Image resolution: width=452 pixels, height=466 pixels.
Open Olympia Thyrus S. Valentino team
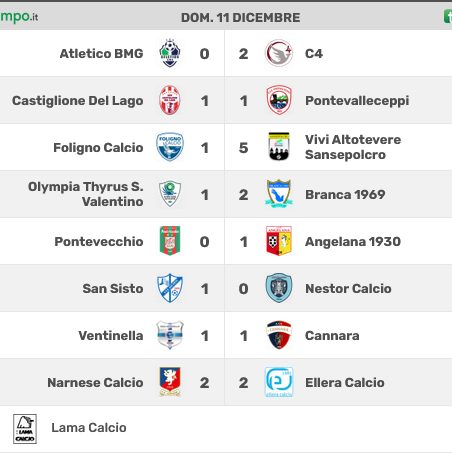coord(86,194)
